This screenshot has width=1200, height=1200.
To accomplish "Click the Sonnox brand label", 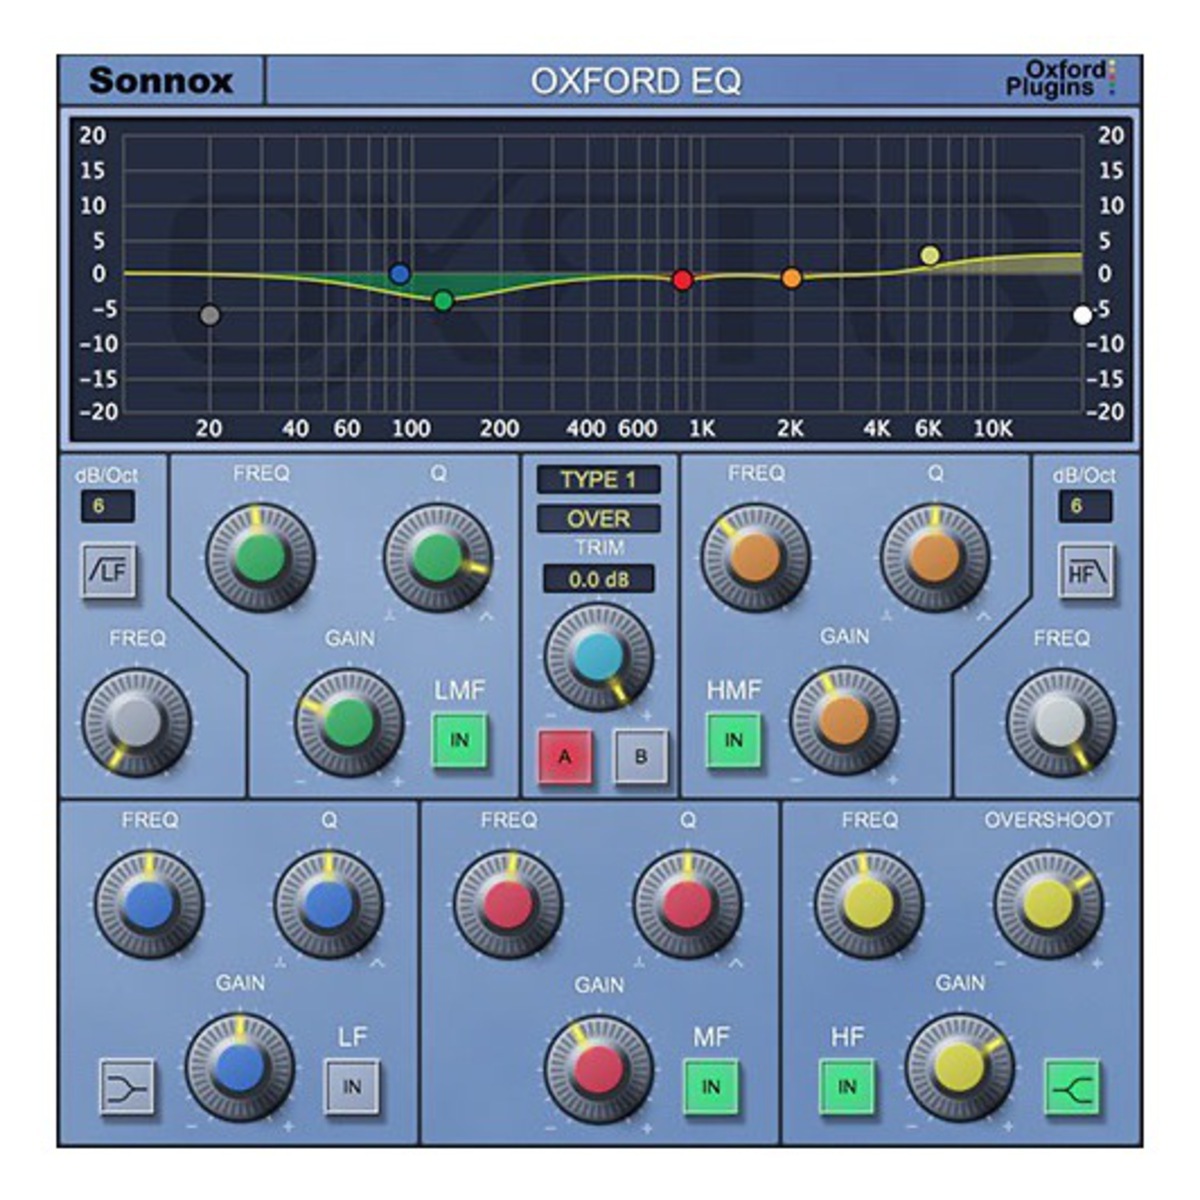I will 160,80.
